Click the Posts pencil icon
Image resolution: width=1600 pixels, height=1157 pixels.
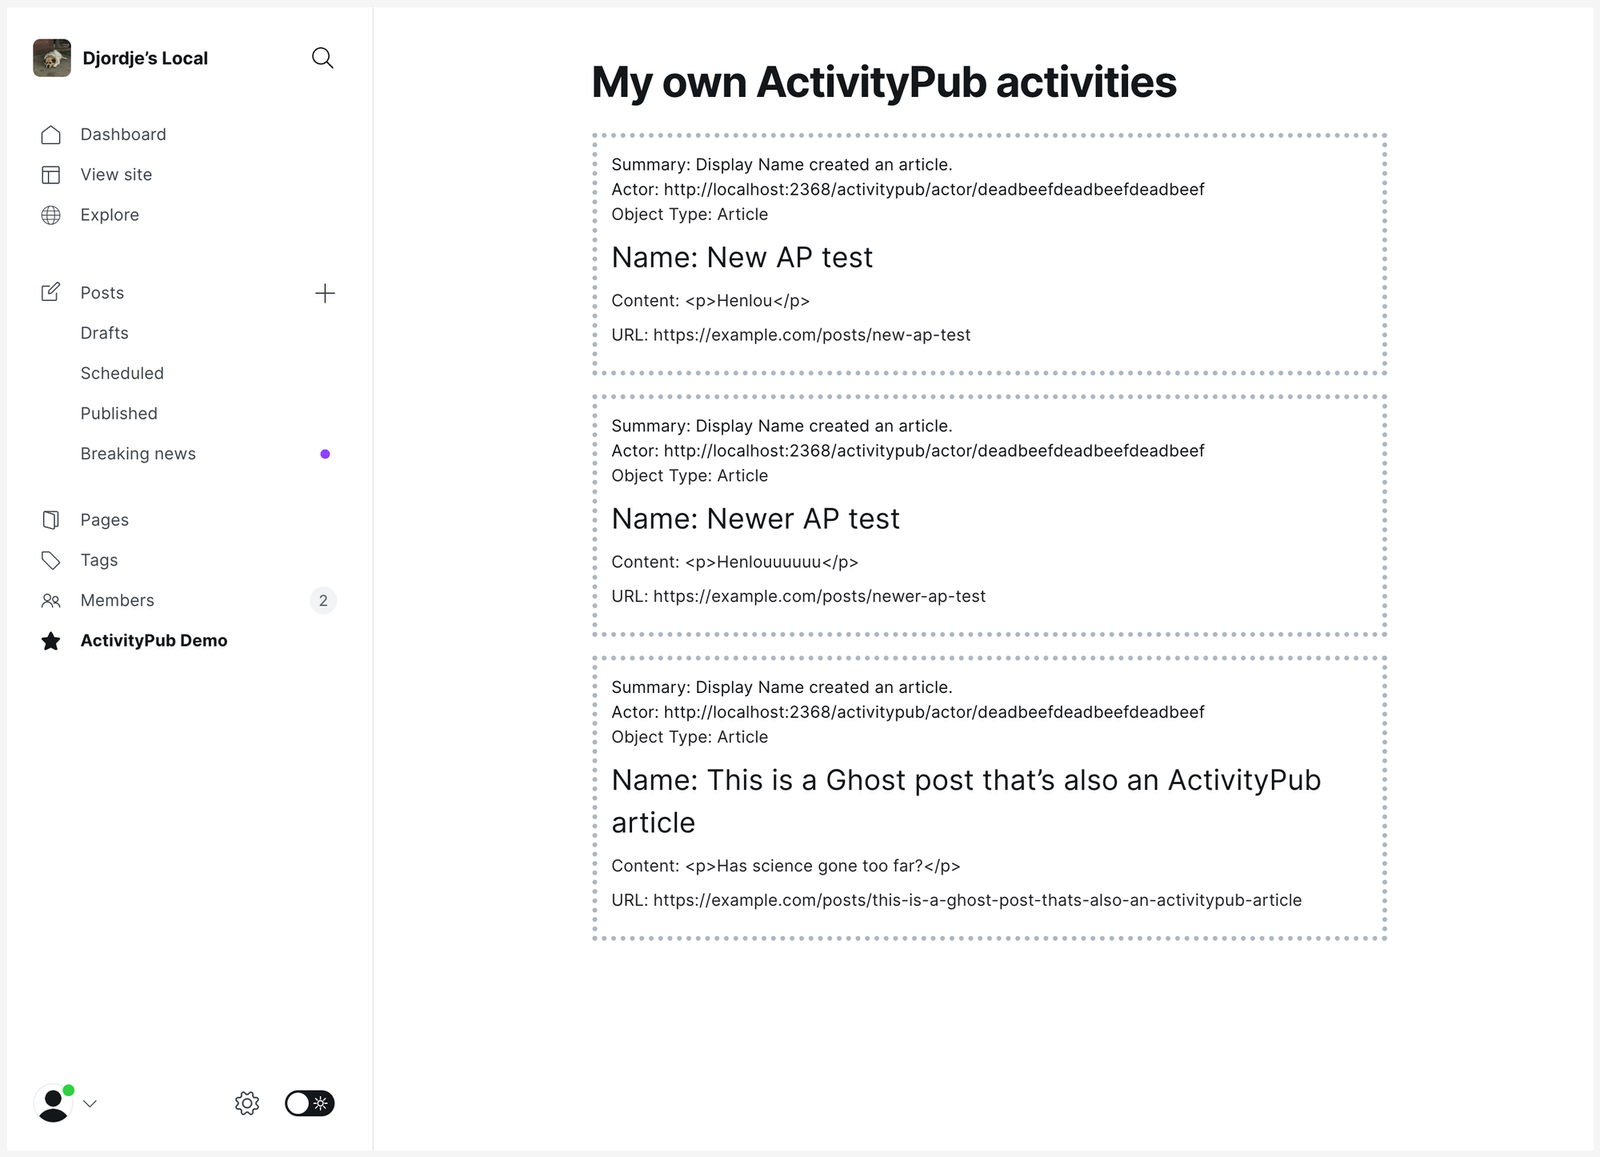click(x=51, y=292)
